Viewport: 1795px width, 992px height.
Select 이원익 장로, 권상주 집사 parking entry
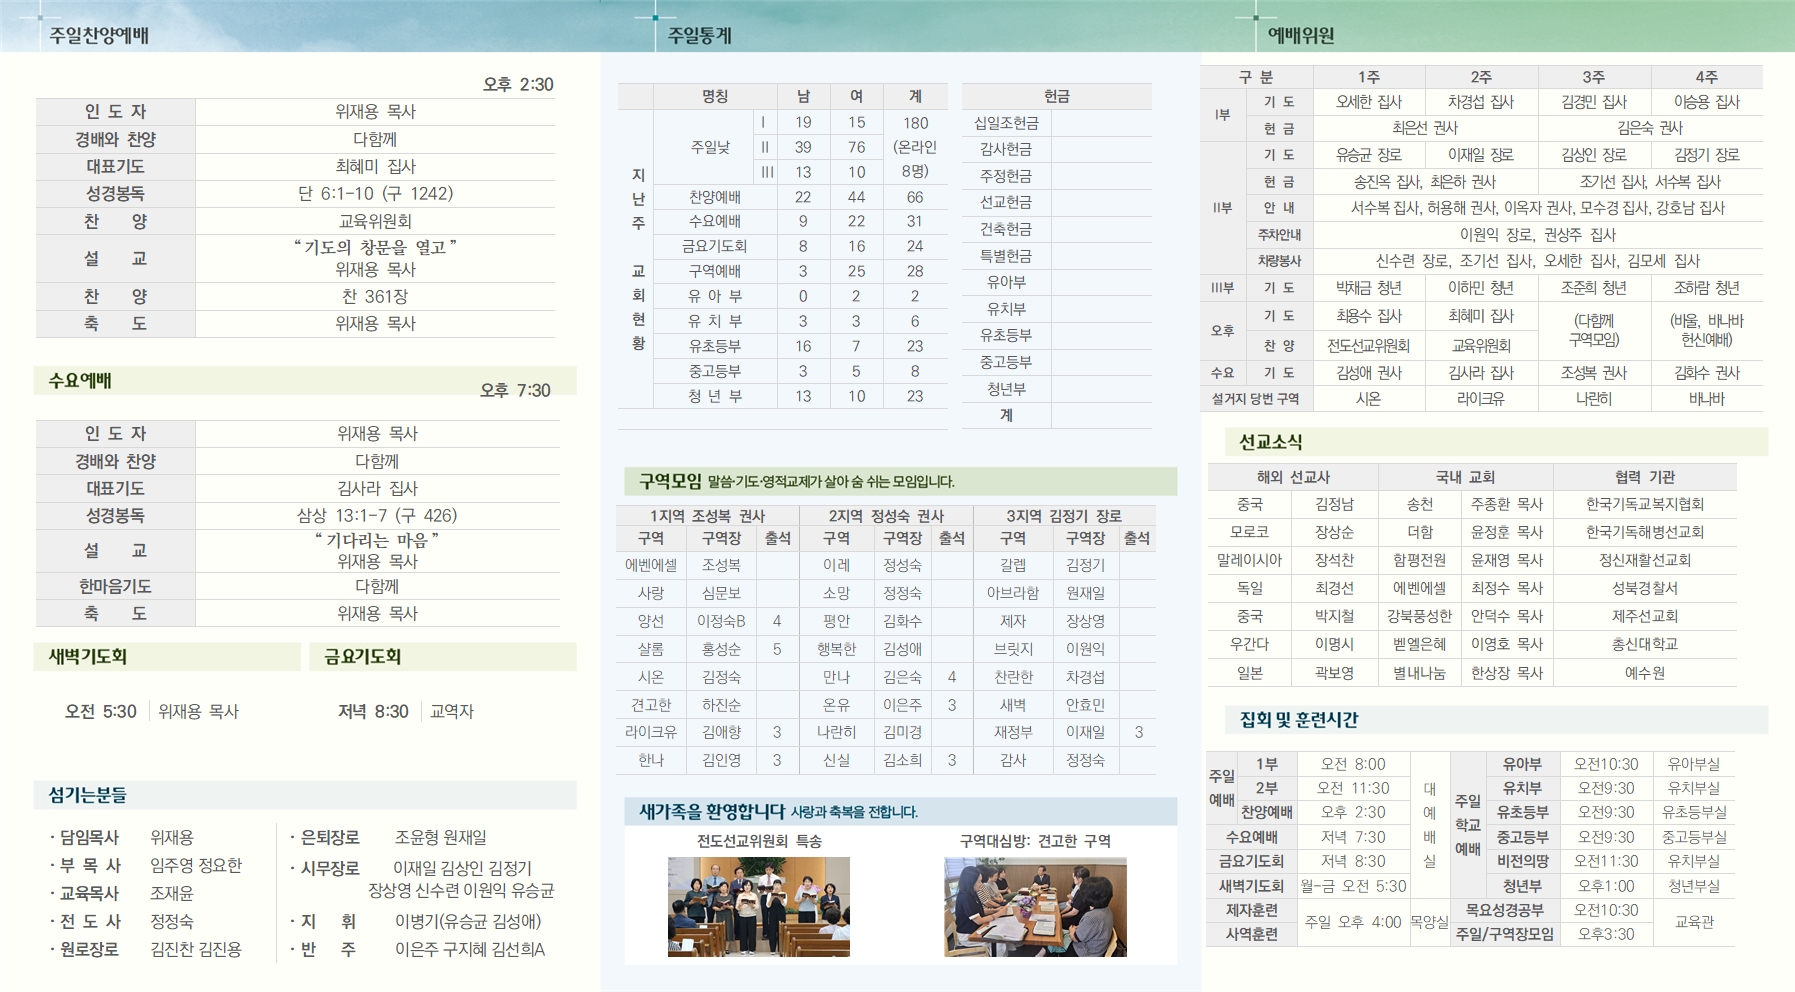point(1537,235)
